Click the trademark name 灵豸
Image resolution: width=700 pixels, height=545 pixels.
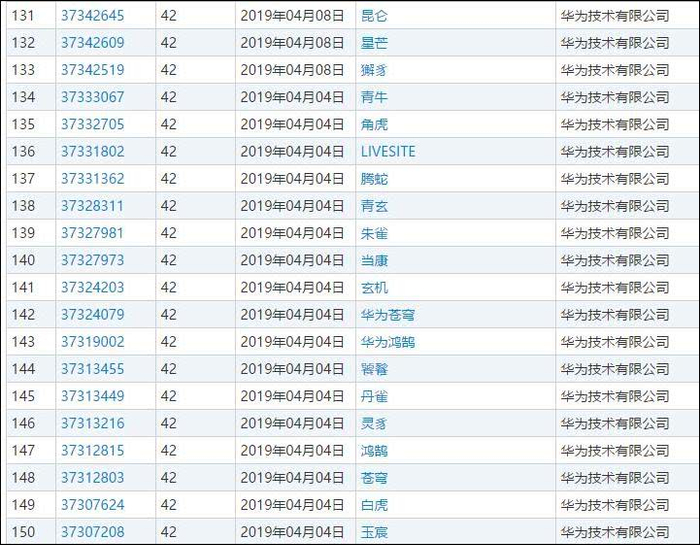click(374, 424)
